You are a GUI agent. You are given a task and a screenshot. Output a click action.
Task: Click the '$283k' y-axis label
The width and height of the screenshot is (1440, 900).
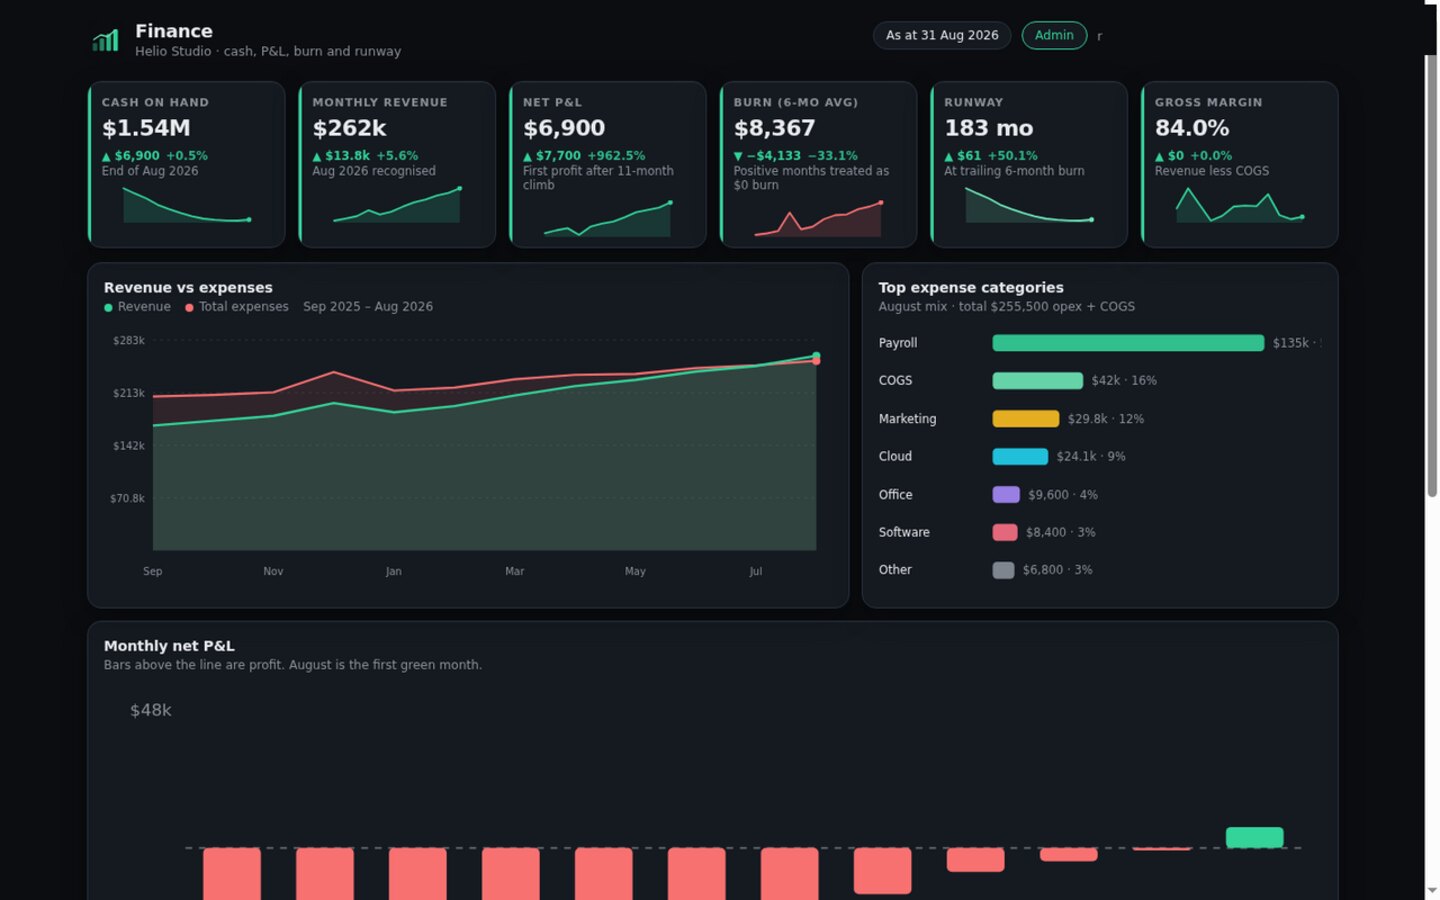(x=129, y=341)
